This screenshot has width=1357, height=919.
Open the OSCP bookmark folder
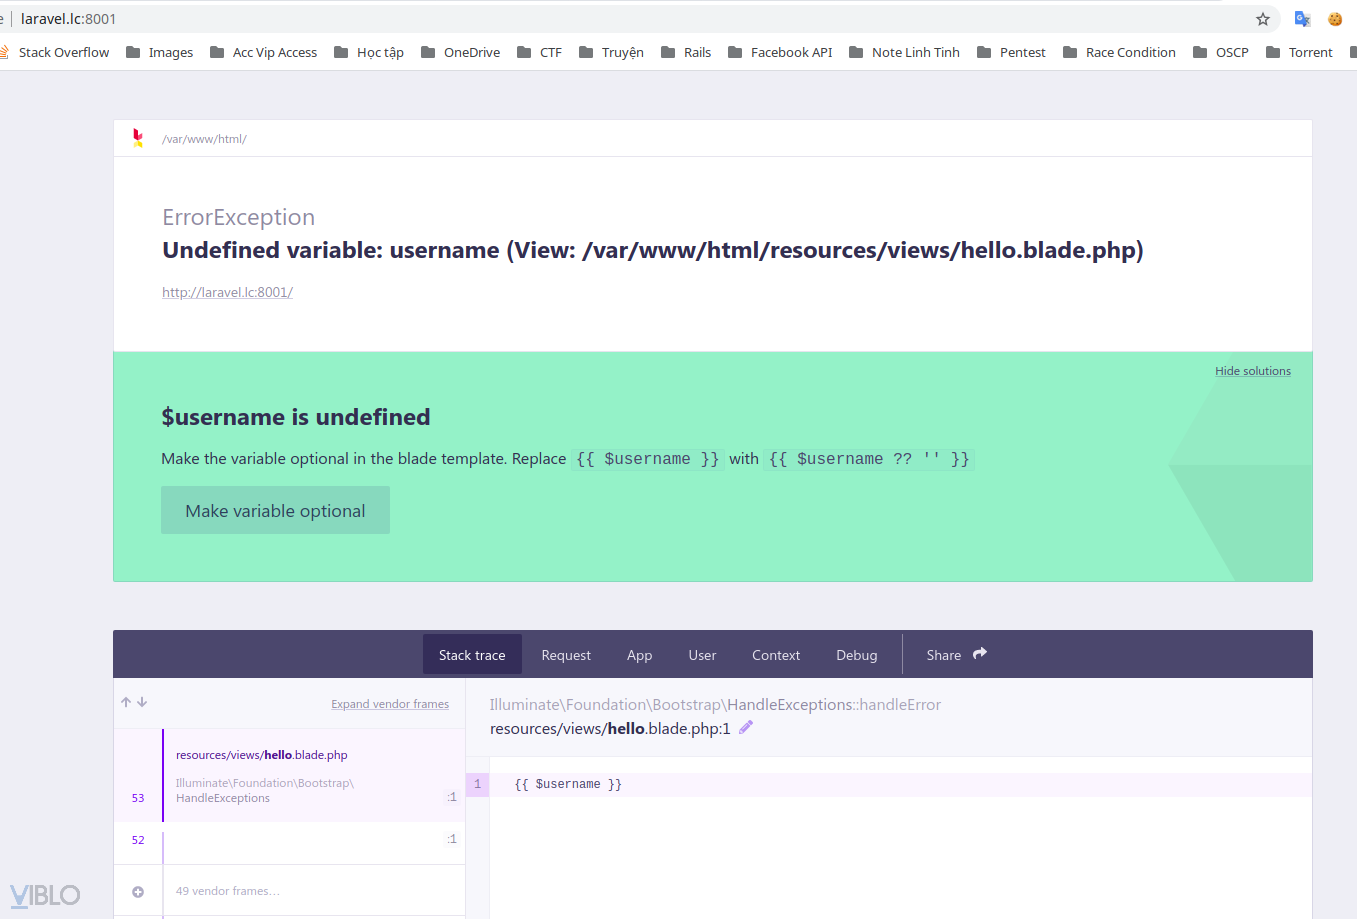coord(1222,52)
